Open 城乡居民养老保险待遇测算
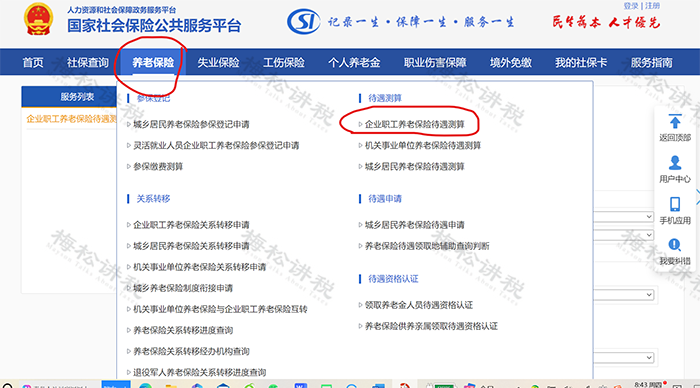This screenshot has height=388, width=700. 415,167
